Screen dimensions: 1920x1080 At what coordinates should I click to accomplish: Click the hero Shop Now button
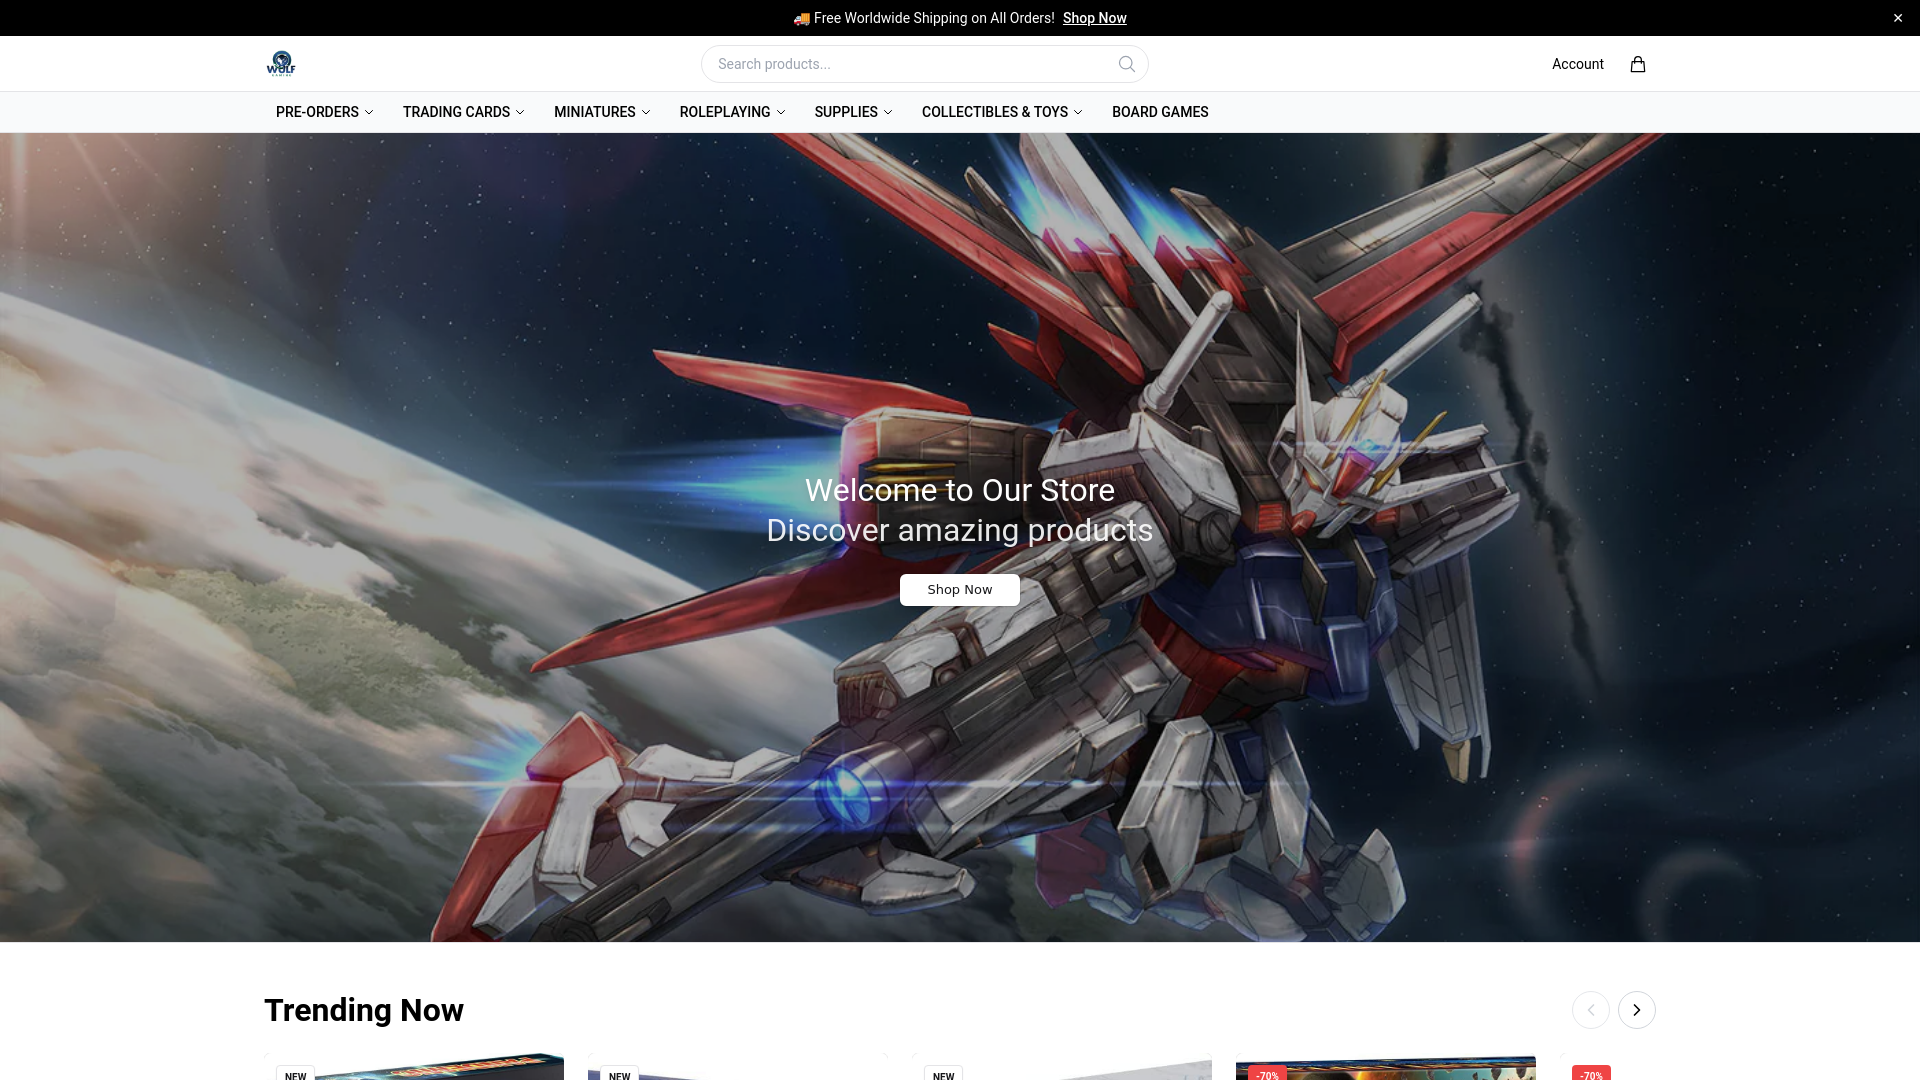[x=960, y=590]
